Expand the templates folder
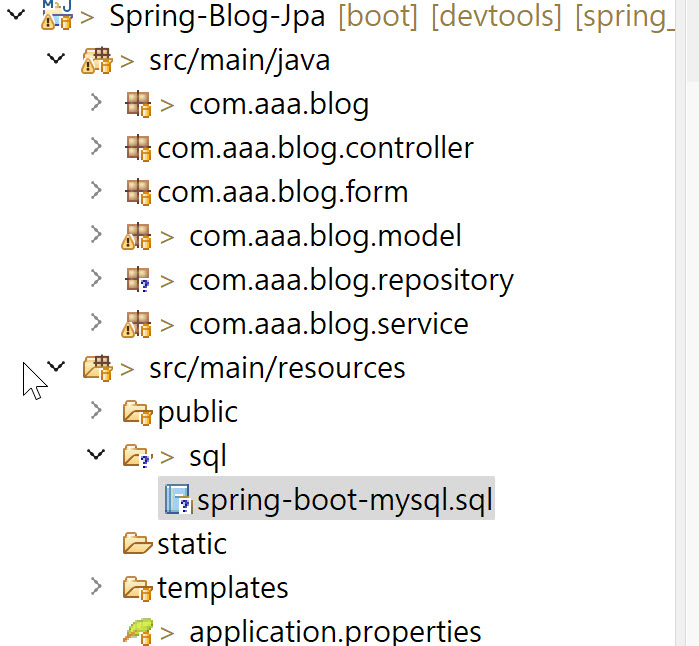The image size is (699, 646). [x=96, y=587]
